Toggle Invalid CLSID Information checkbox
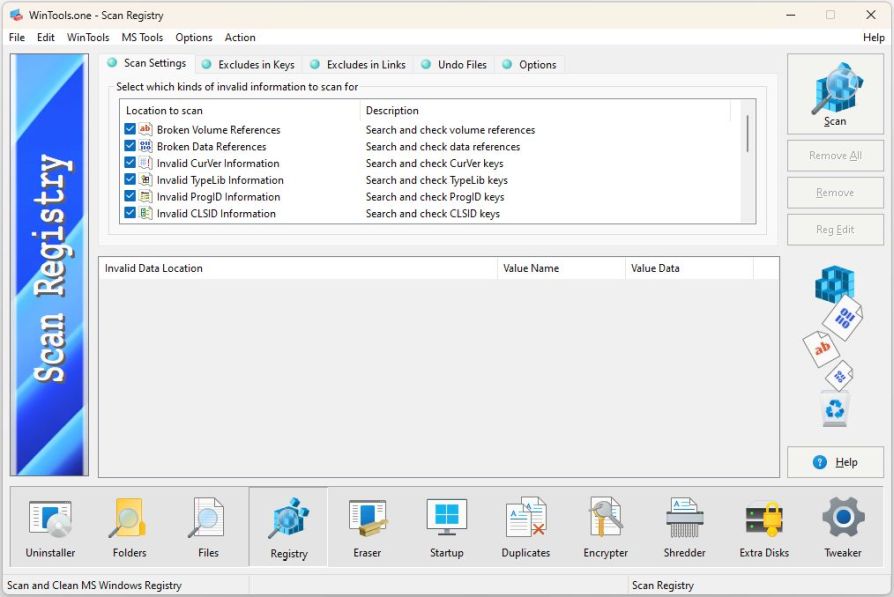 (130, 213)
